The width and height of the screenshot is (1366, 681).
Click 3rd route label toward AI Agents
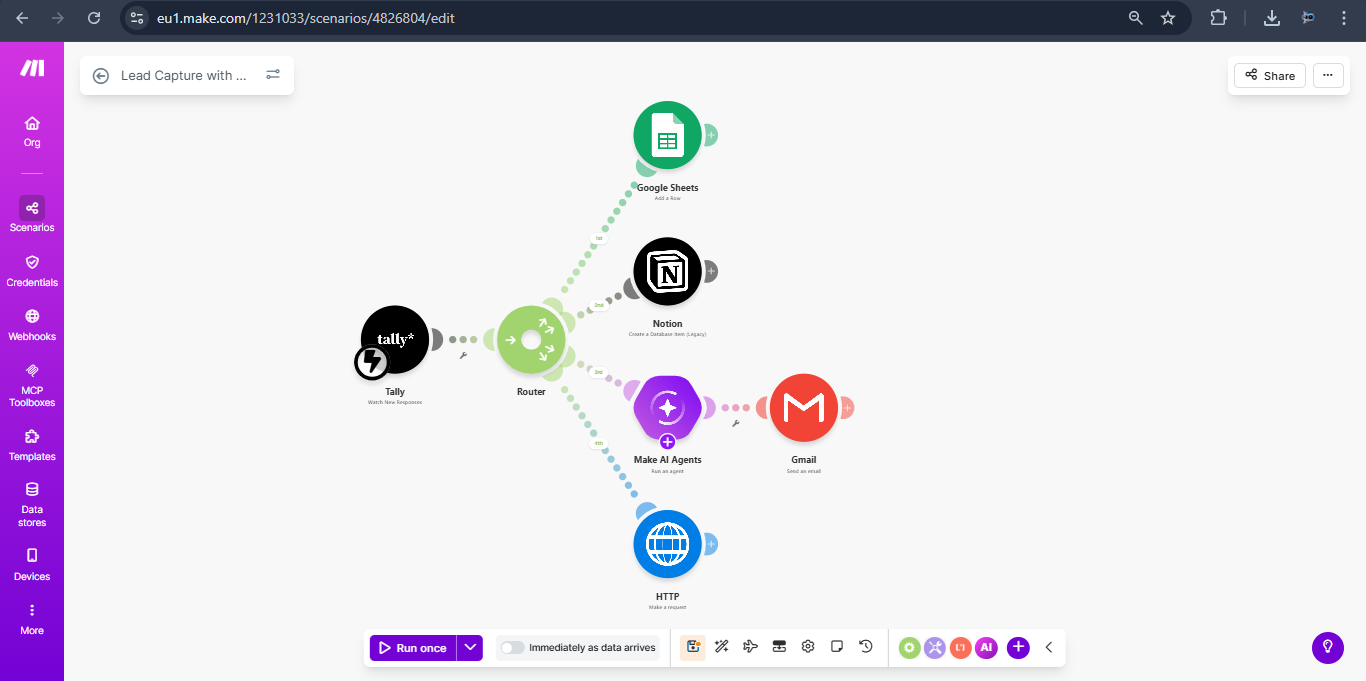[x=599, y=372]
